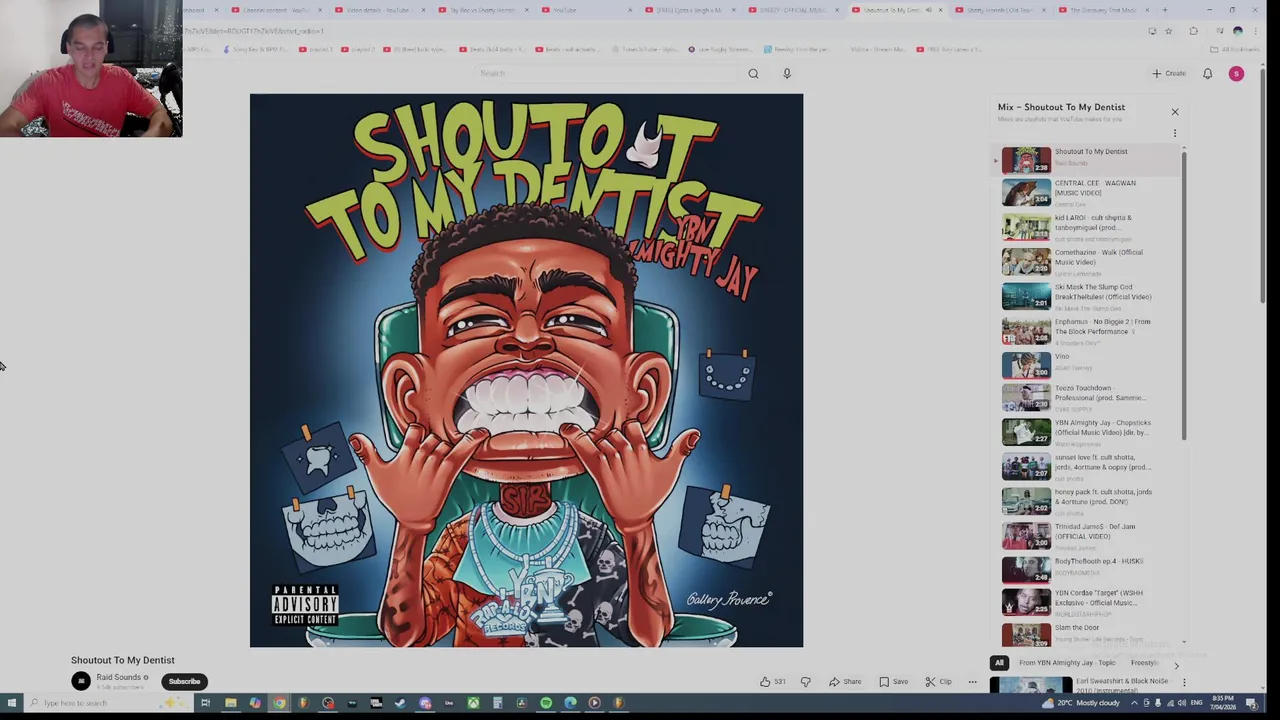Close the Mix playlist panel
The width and height of the screenshot is (1280, 720).
(x=1175, y=112)
